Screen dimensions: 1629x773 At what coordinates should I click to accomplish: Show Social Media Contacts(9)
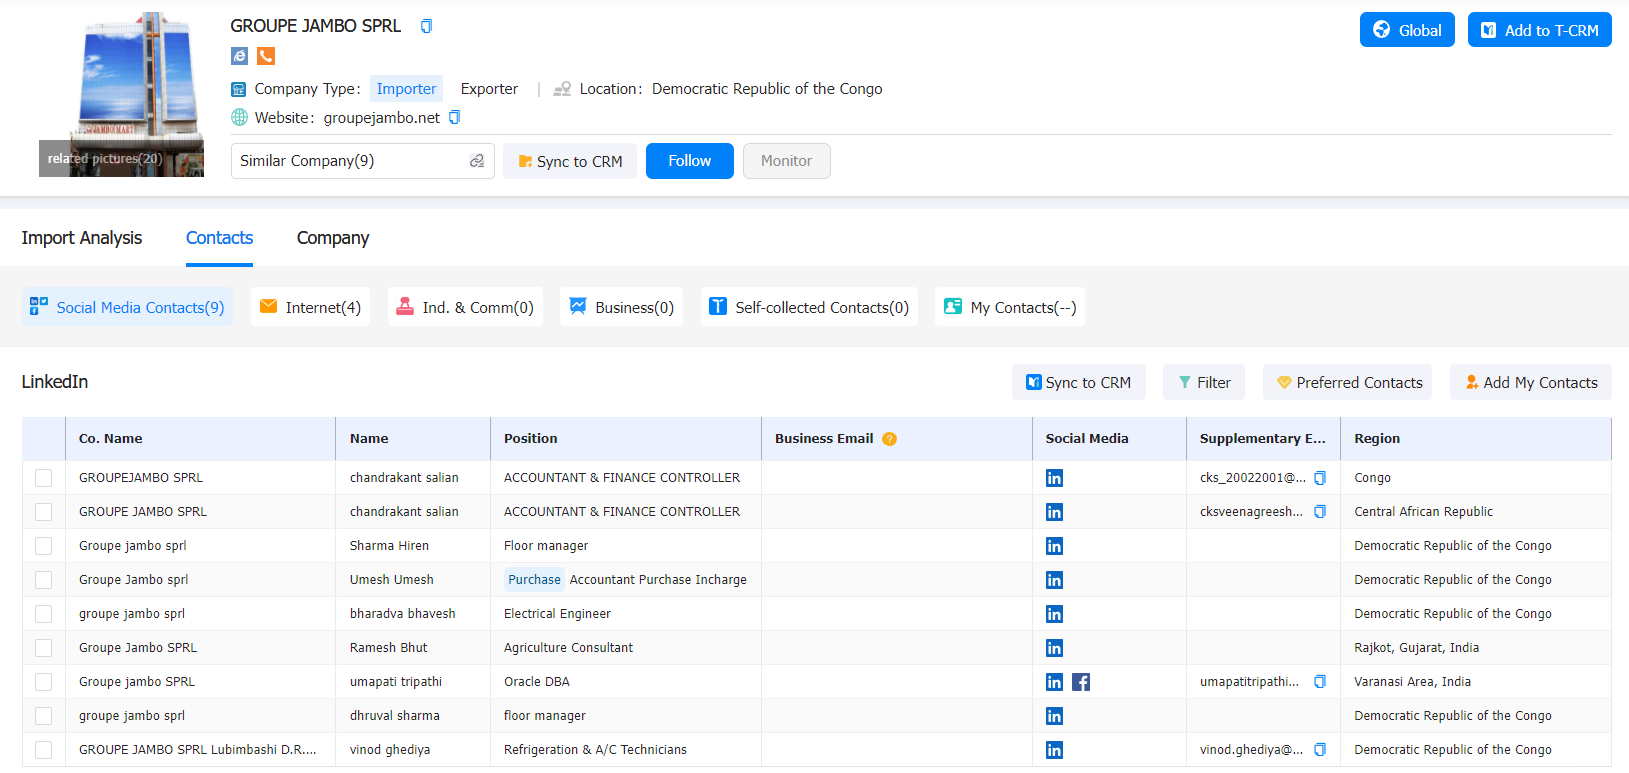pyautogui.click(x=127, y=307)
